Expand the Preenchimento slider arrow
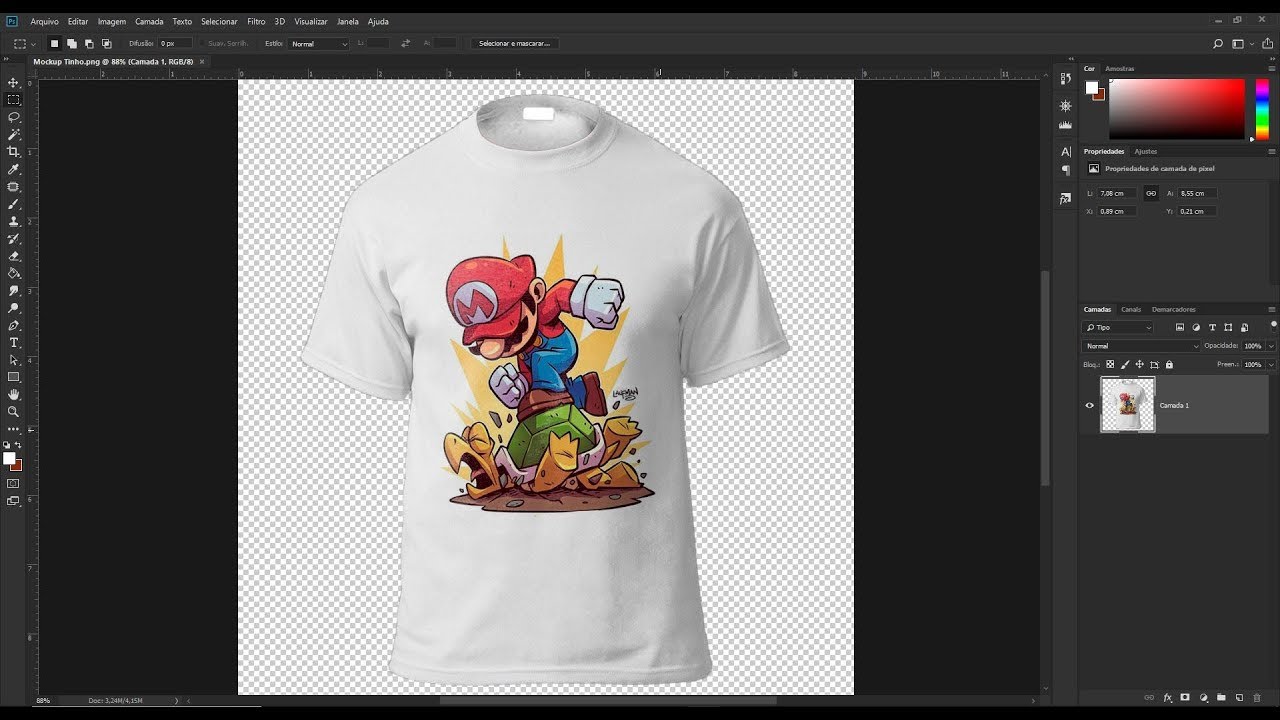The height and width of the screenshot is (720, 1280). point(1271,365)
